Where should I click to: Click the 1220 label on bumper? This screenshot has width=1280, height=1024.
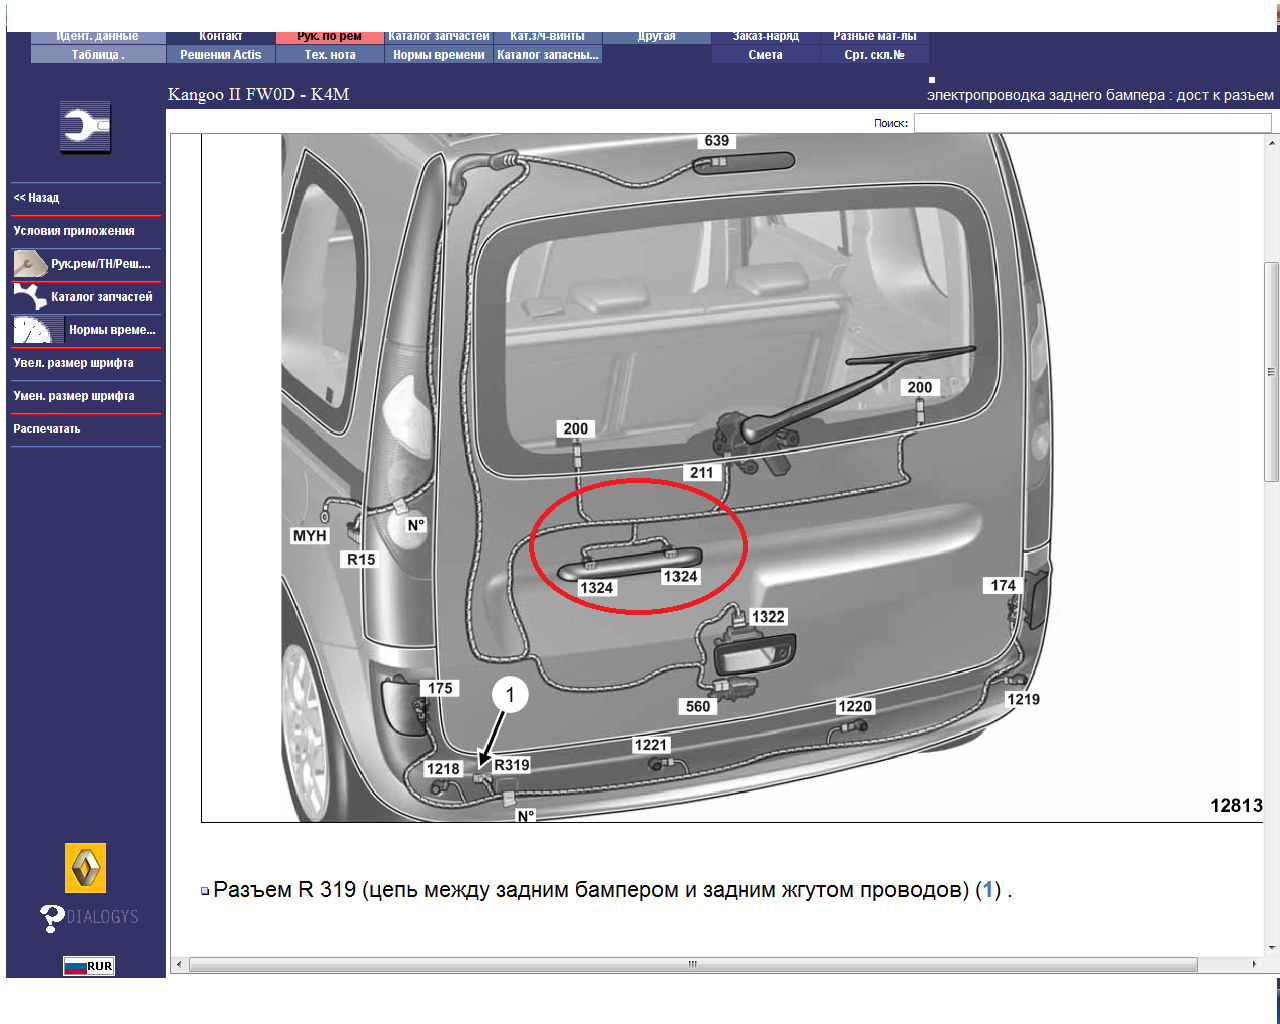coord(855,707)
